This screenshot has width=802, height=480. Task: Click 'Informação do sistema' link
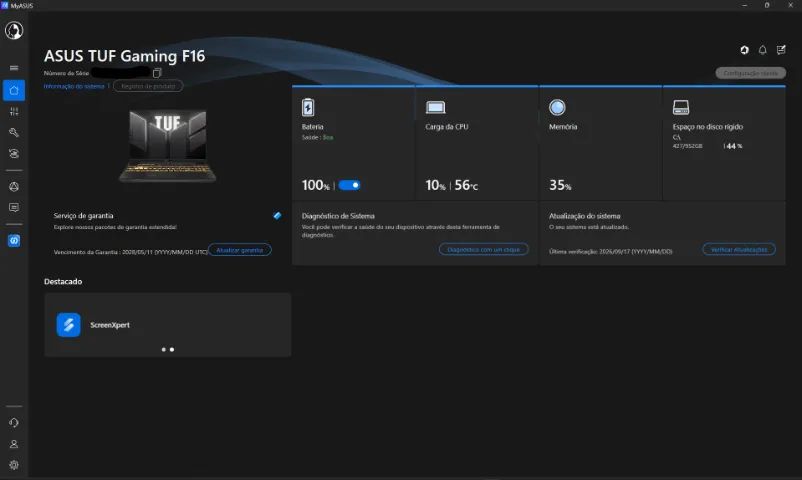(x=74, y=86)
